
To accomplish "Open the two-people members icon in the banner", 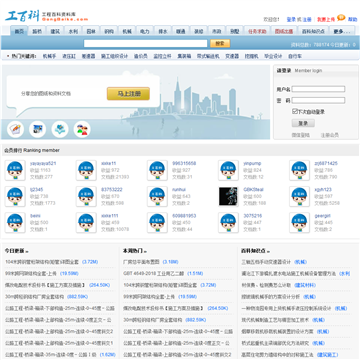I will click(82, 129).
